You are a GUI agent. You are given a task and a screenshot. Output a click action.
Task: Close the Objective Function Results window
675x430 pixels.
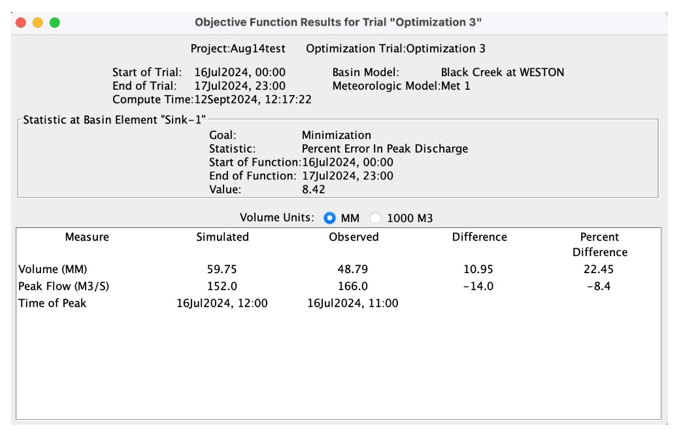tap(21, 22)
